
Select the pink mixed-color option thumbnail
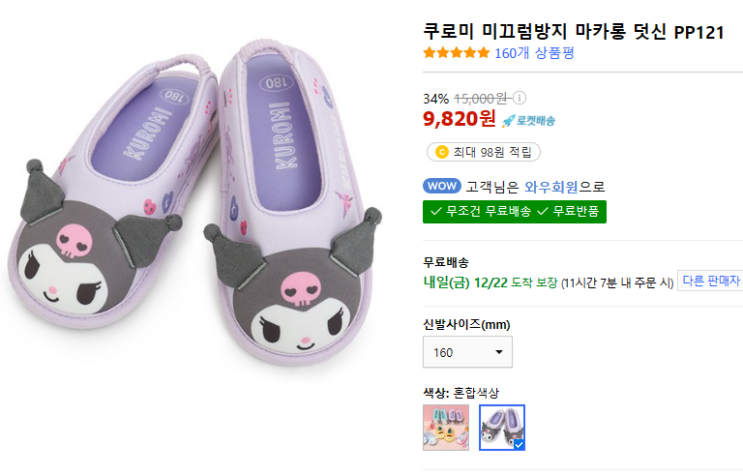(446, 427)
